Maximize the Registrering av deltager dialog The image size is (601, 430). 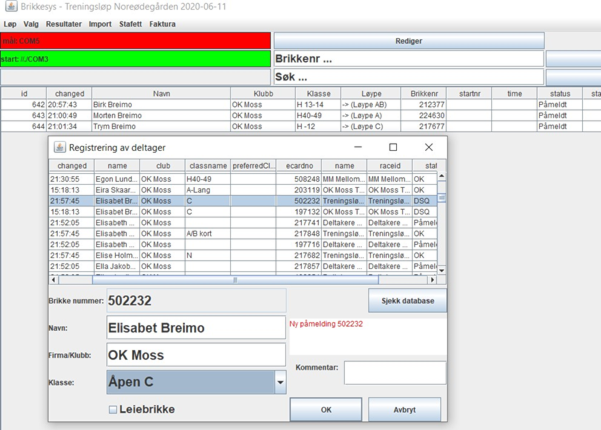pos(393,147)
